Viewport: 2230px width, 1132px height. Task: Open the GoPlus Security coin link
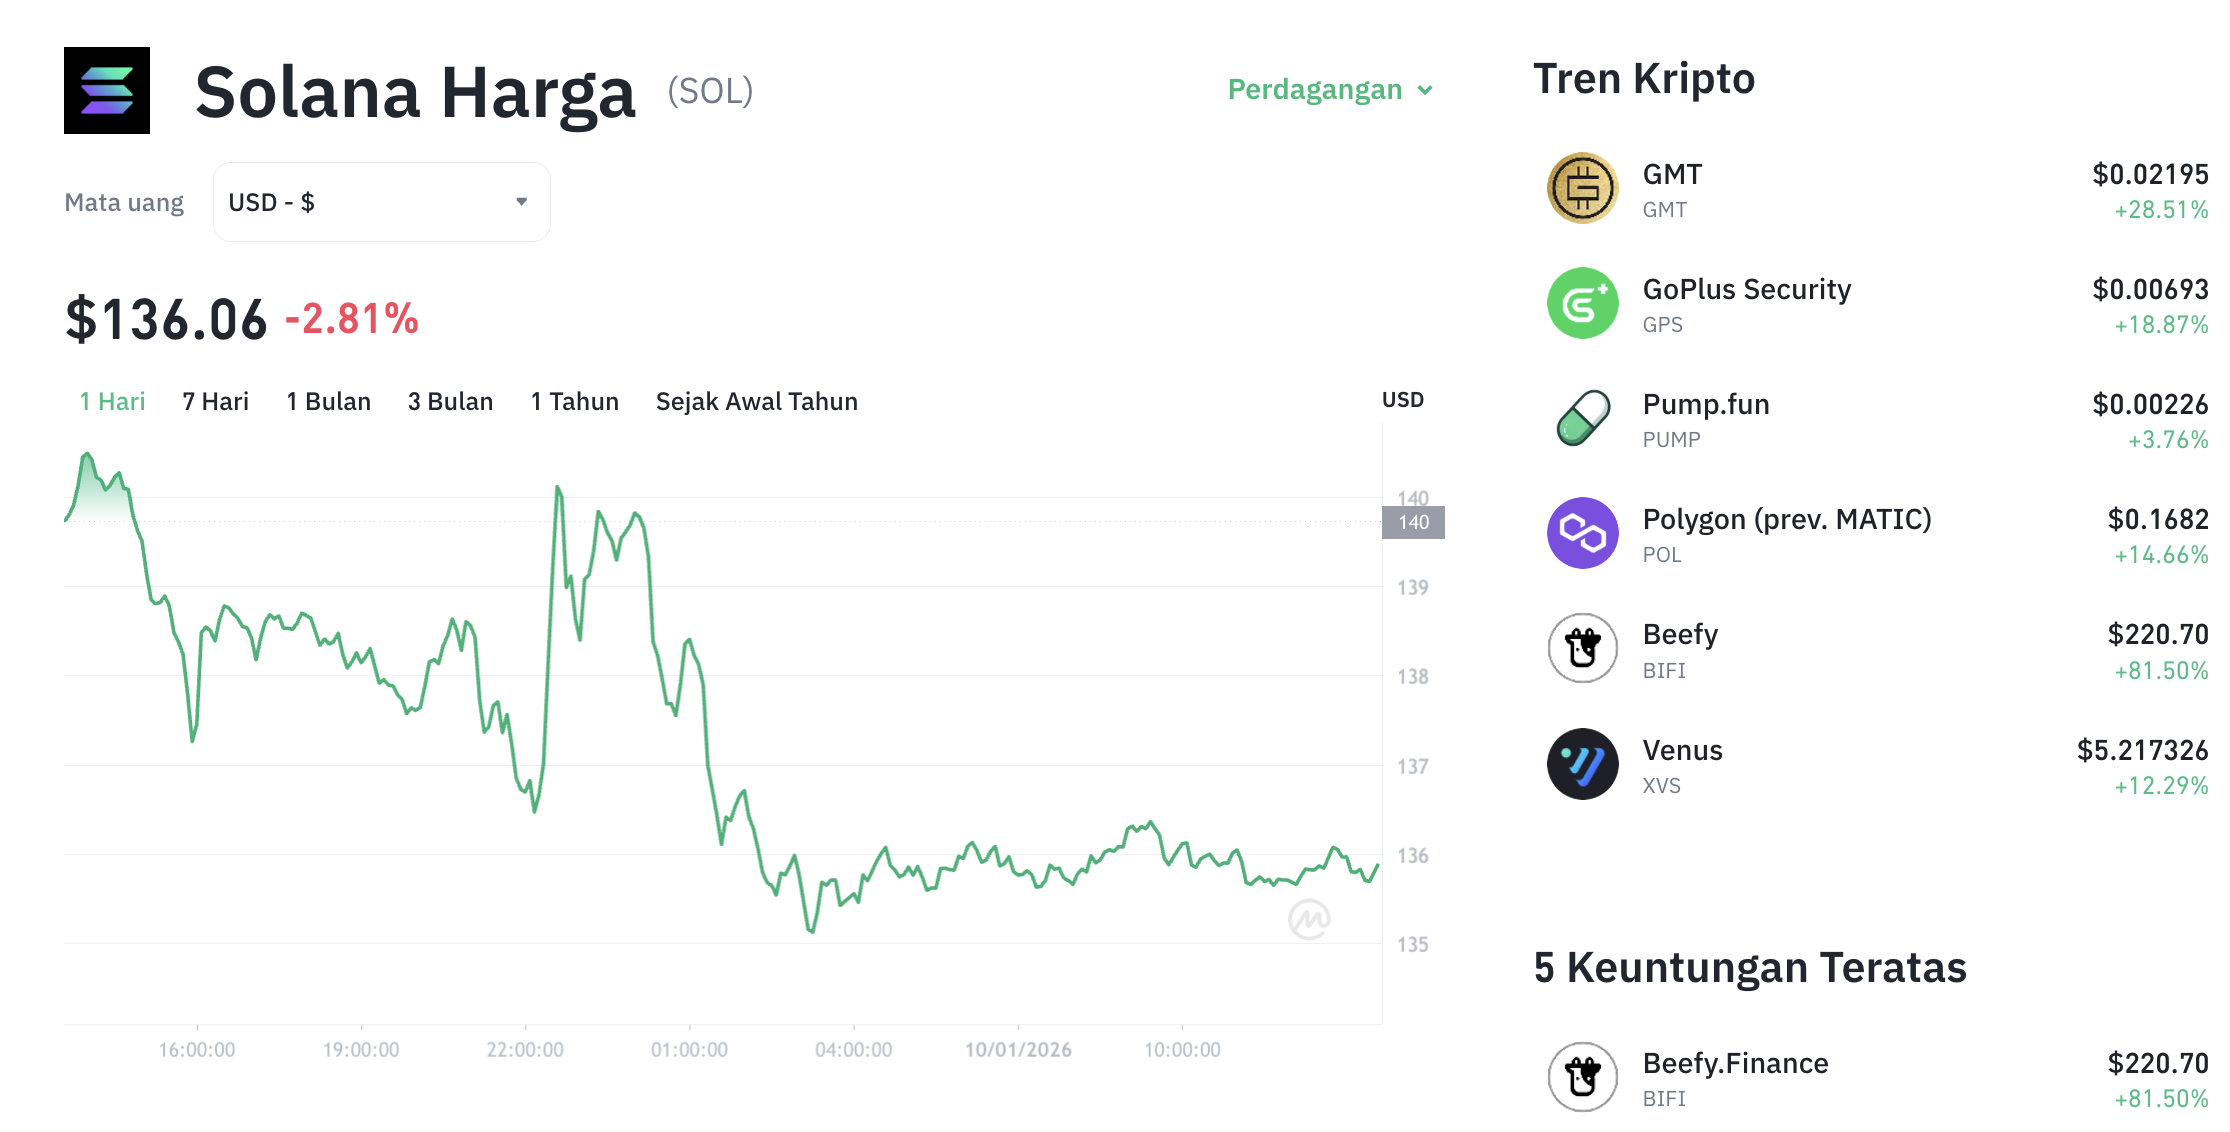tap(1746, 289)
